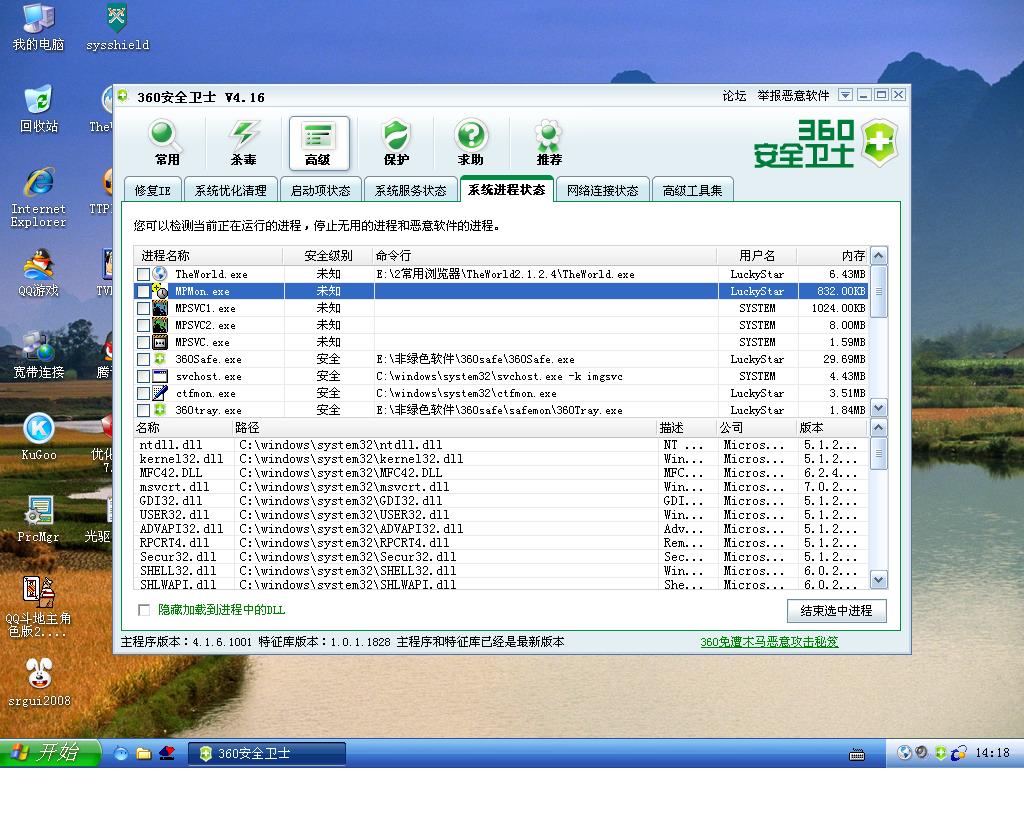Switch to the 修复IE tab
1024x820 pixels.
(153, 190)
